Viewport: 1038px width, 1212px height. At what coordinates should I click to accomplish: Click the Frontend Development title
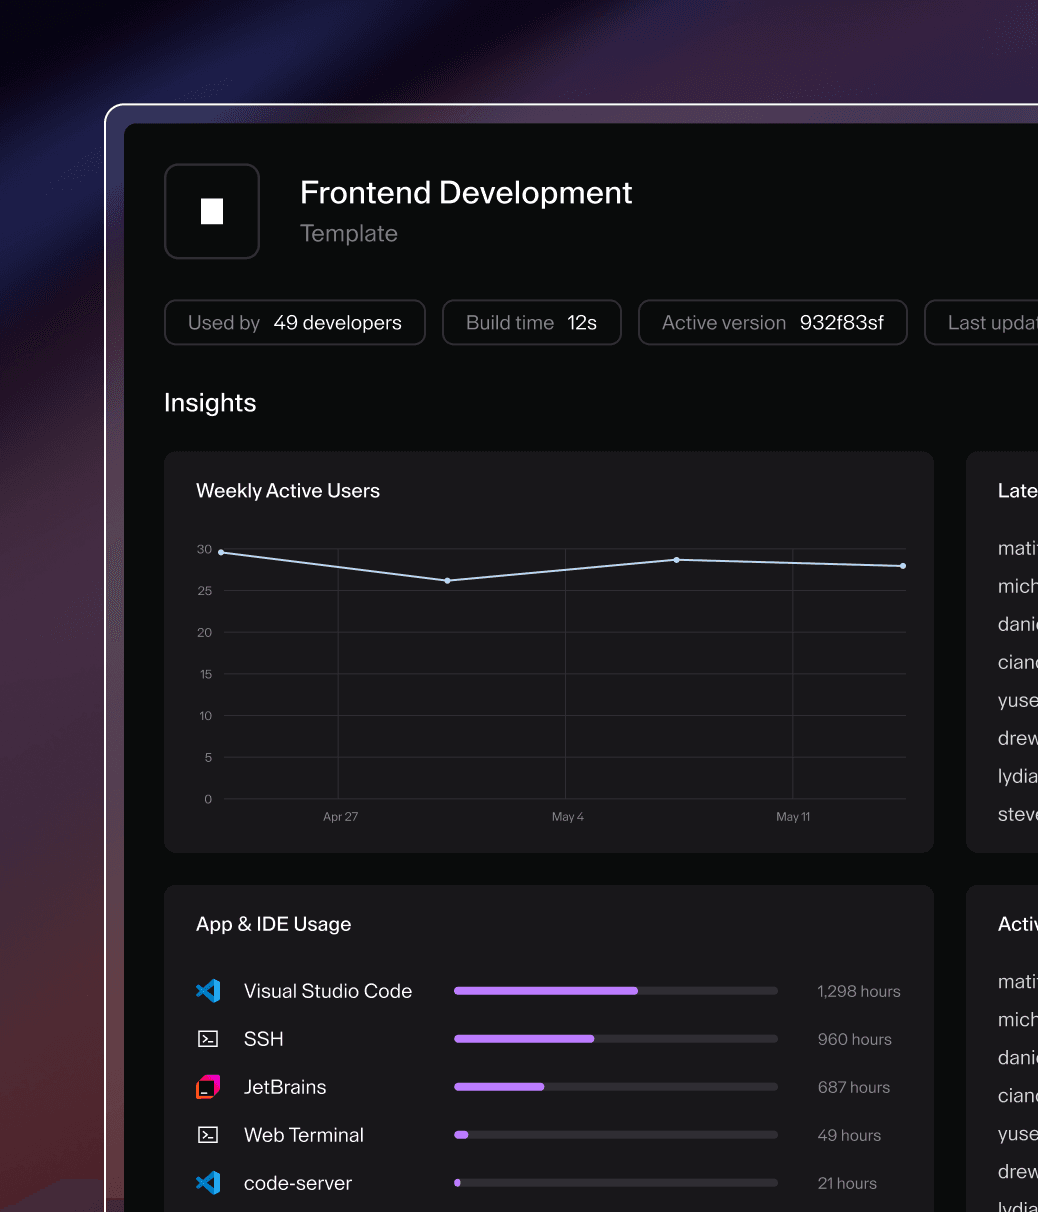pyautogui.click(x=466, y=192)
